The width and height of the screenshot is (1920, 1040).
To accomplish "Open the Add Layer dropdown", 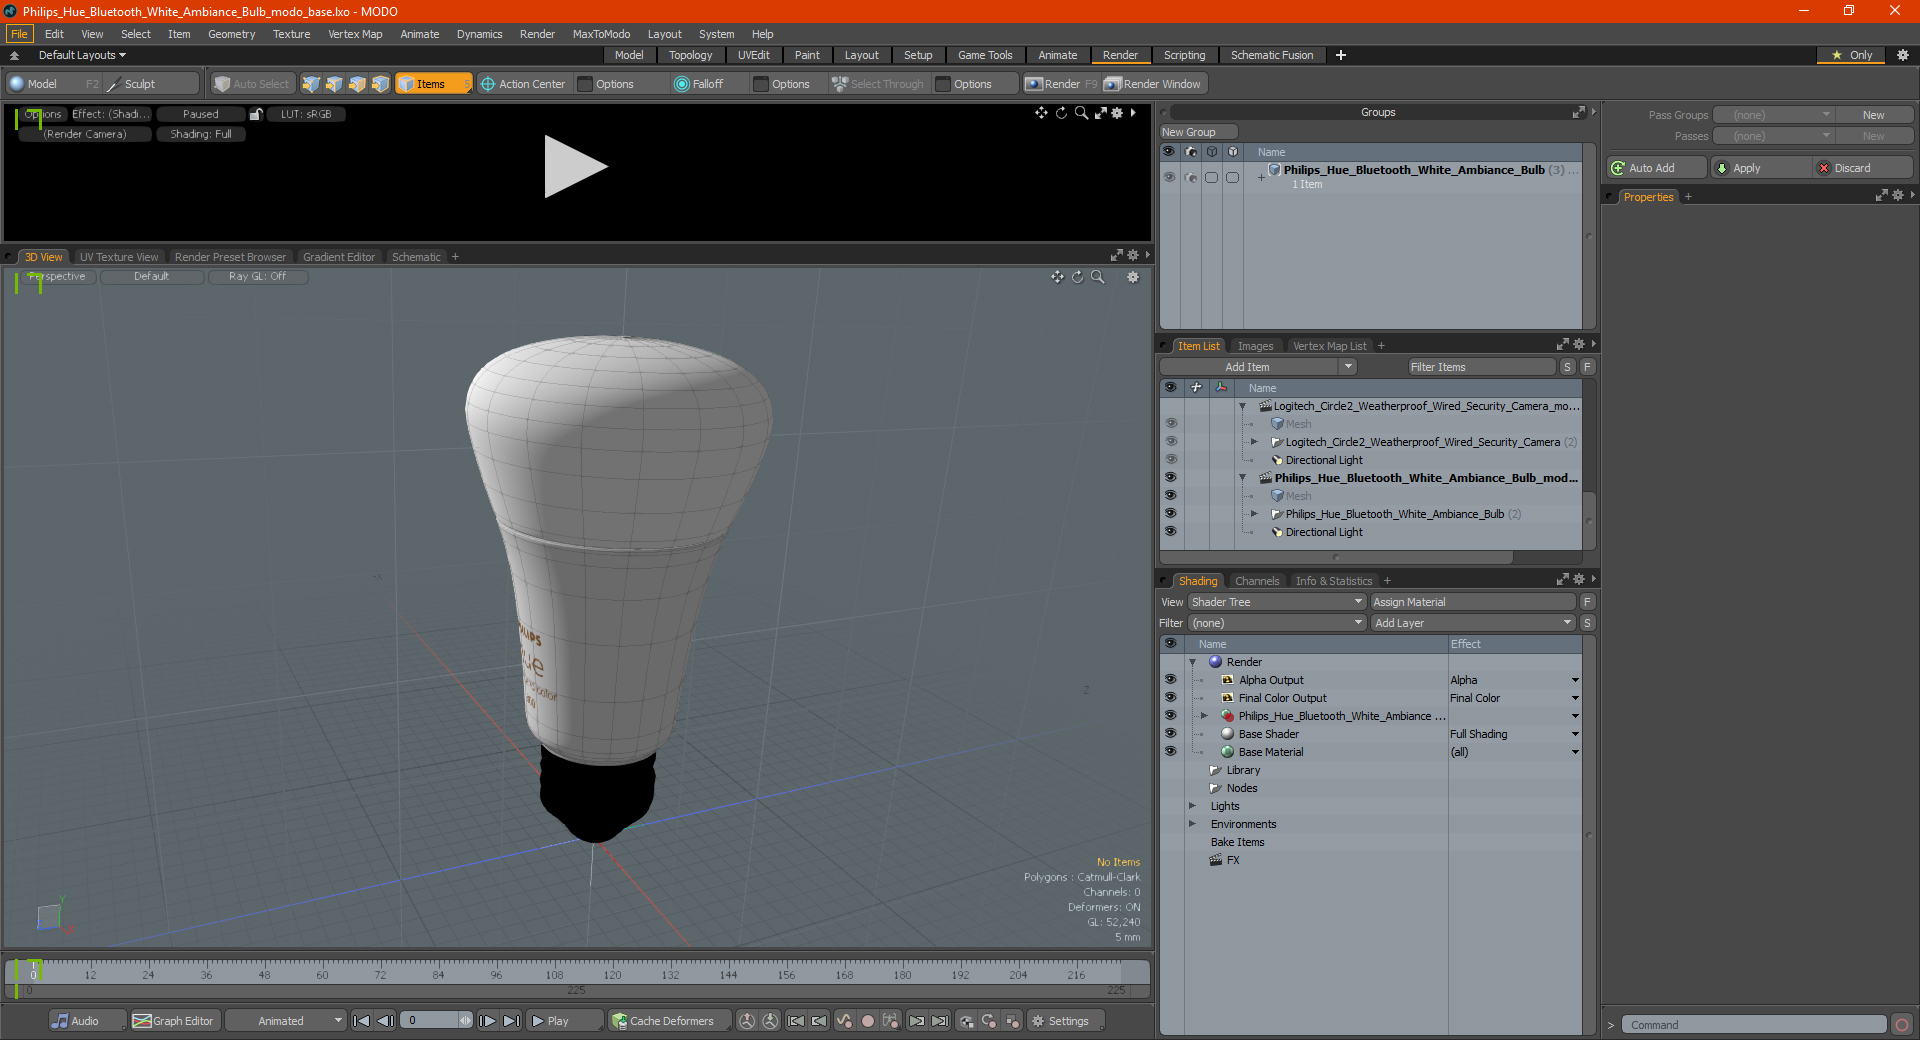I will (x=1473, y=623).
